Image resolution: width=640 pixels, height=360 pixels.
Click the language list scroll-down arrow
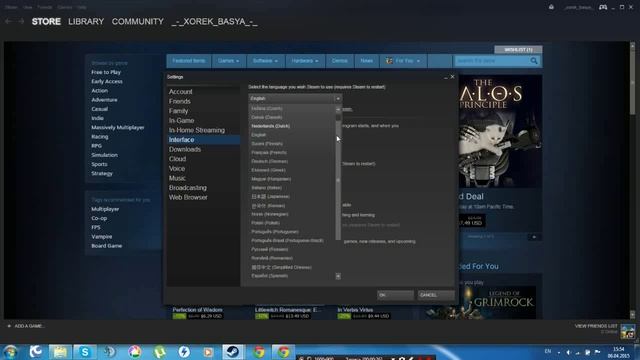[338, 276]
